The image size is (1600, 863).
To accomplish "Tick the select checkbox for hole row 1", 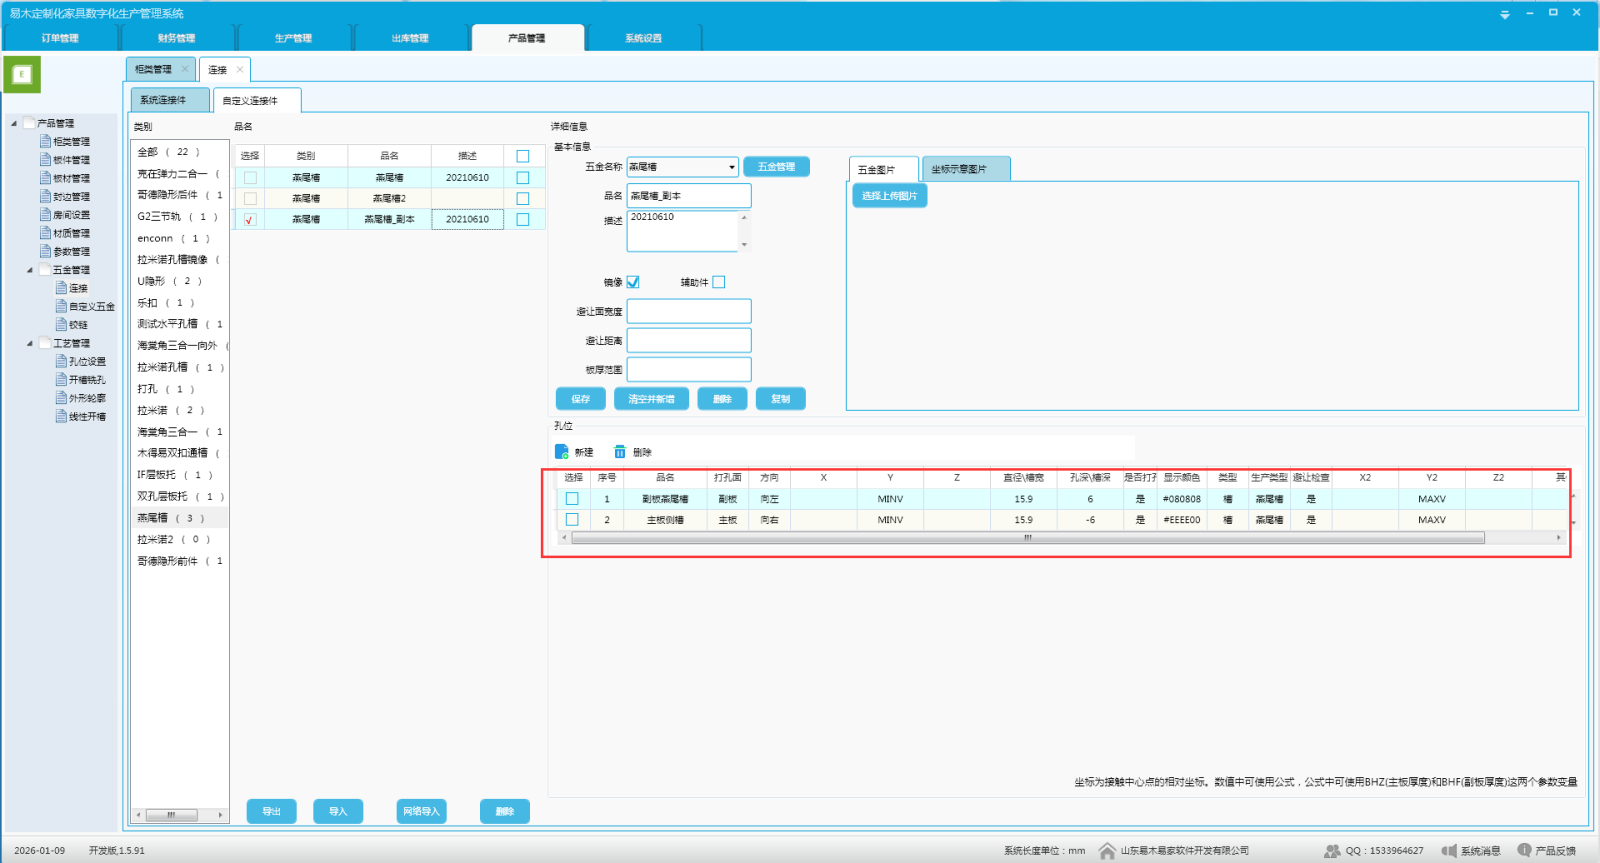I will (572, 499).
